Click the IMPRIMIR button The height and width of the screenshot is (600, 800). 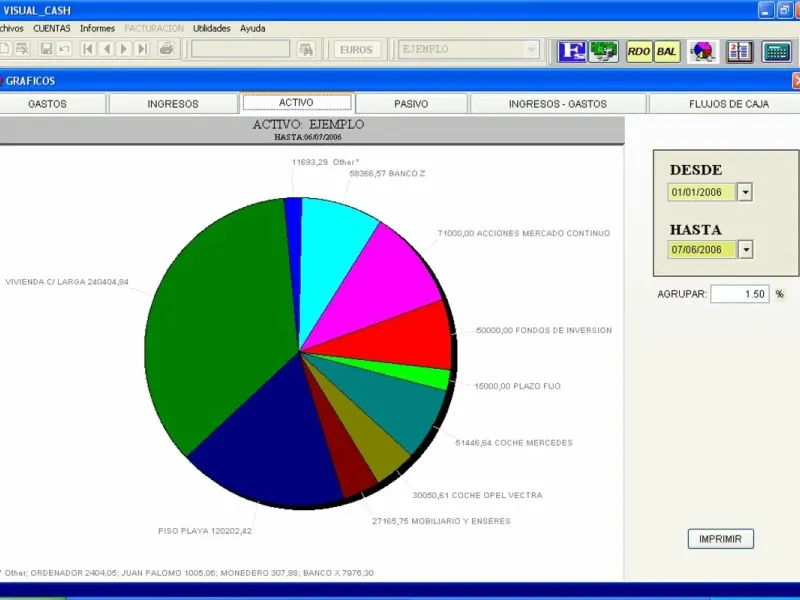point(720,539)
